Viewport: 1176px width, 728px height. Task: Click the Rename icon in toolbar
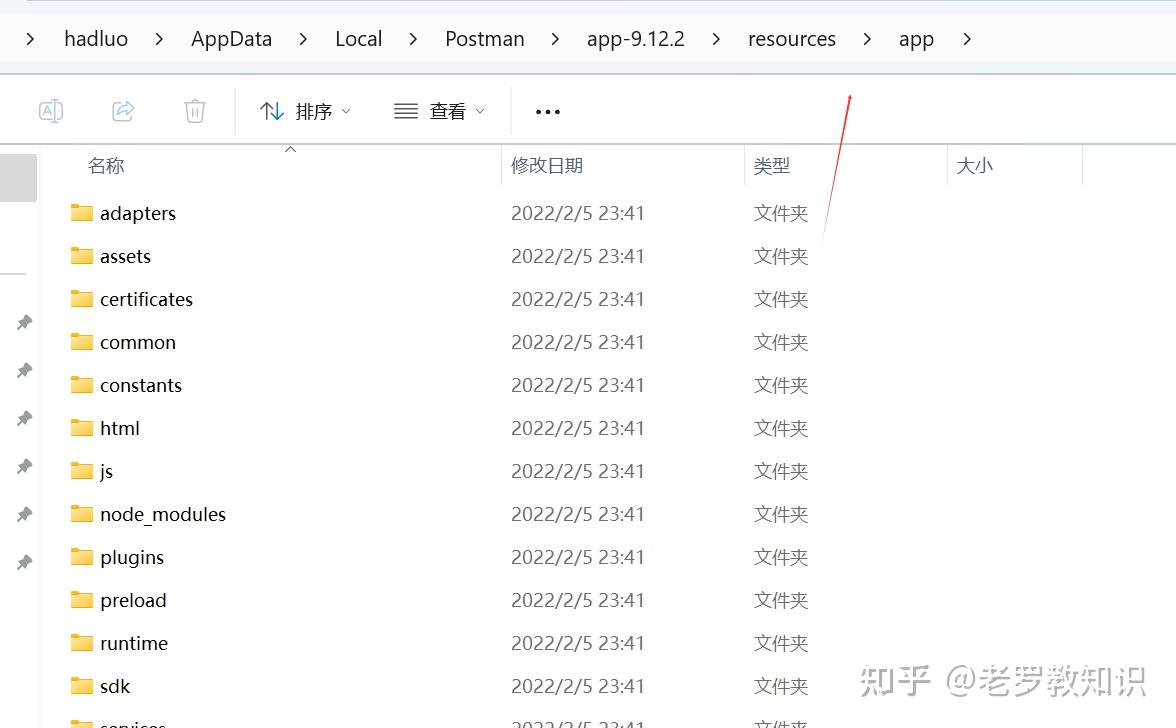pyautogui.click(x=51, y=111)
